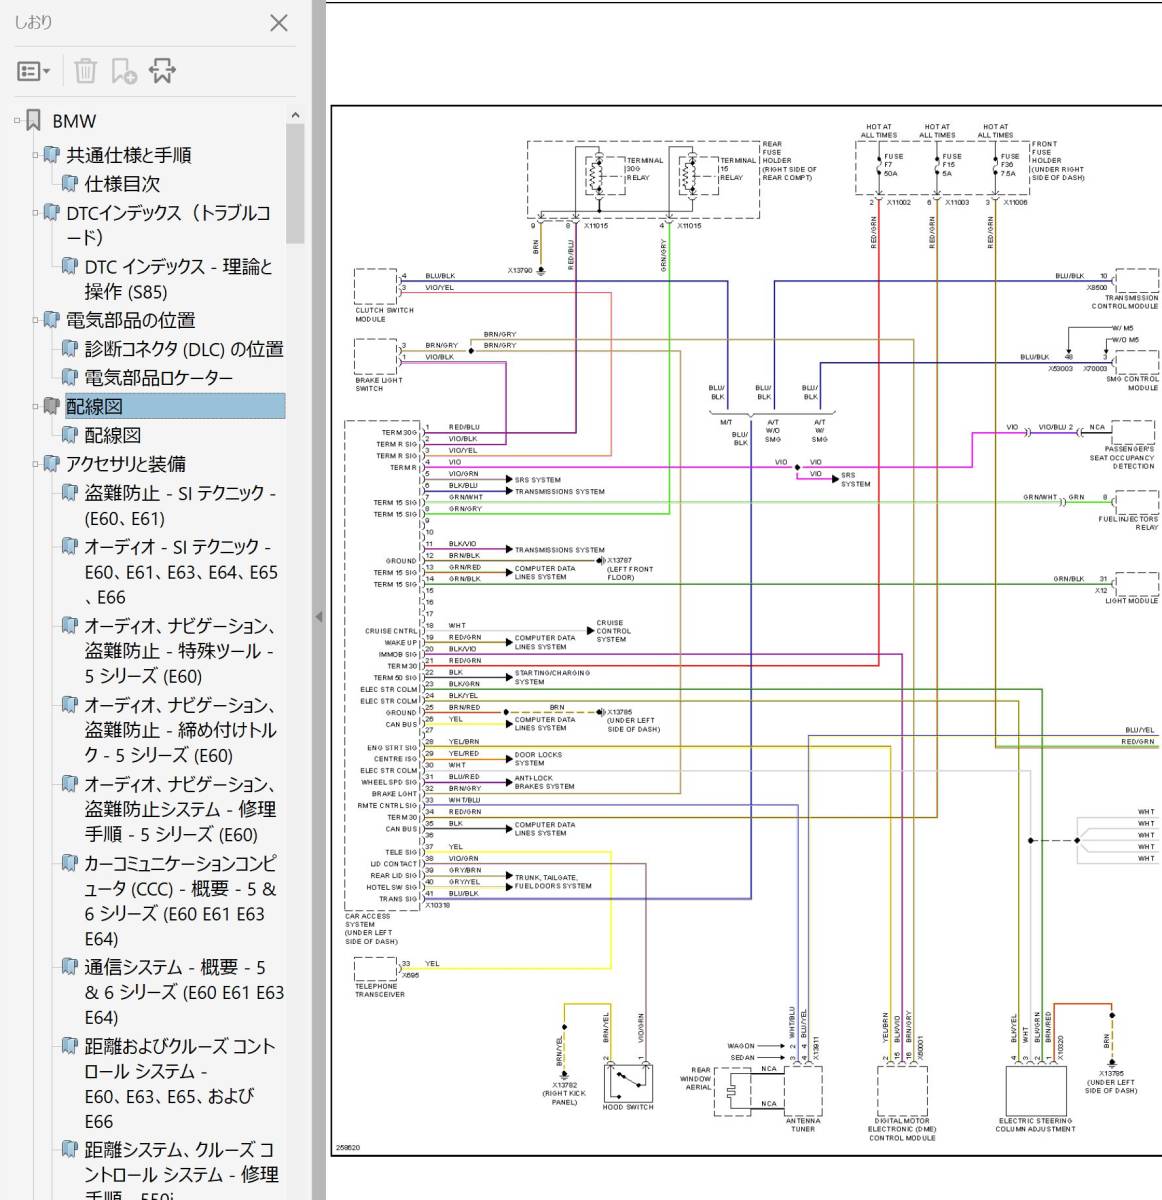Click bookmark icon beside アクセサリと装備
Screen dimensions: 1162x1200
pos(51,464)
